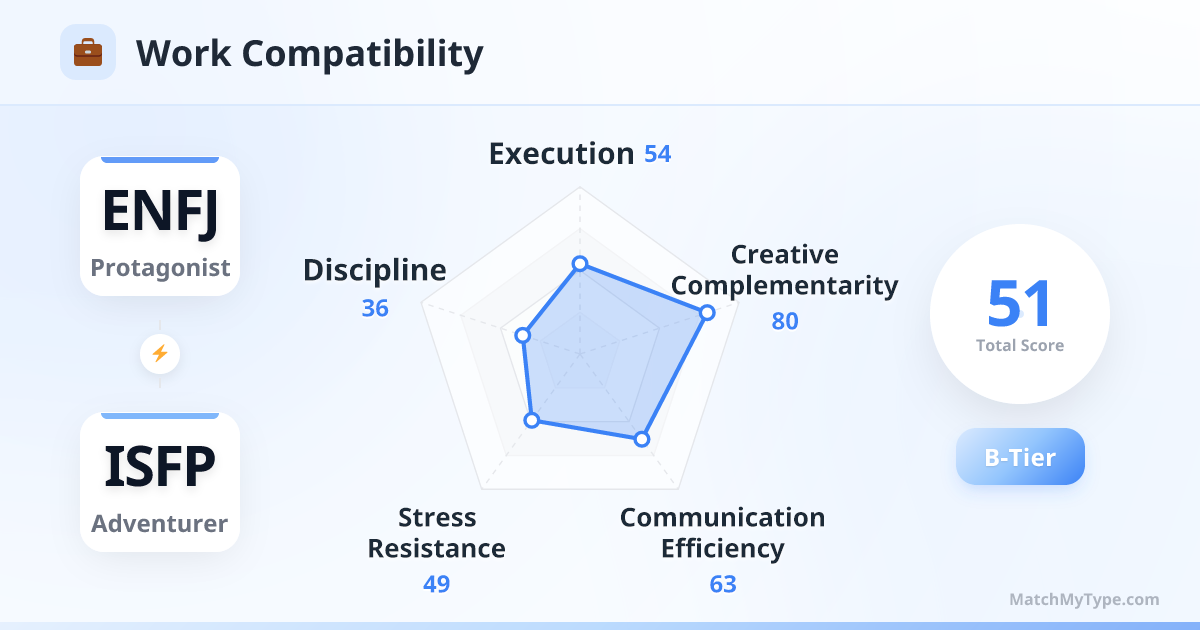Click the Execution axis label

pyautogui.click(x=561, y=154)
